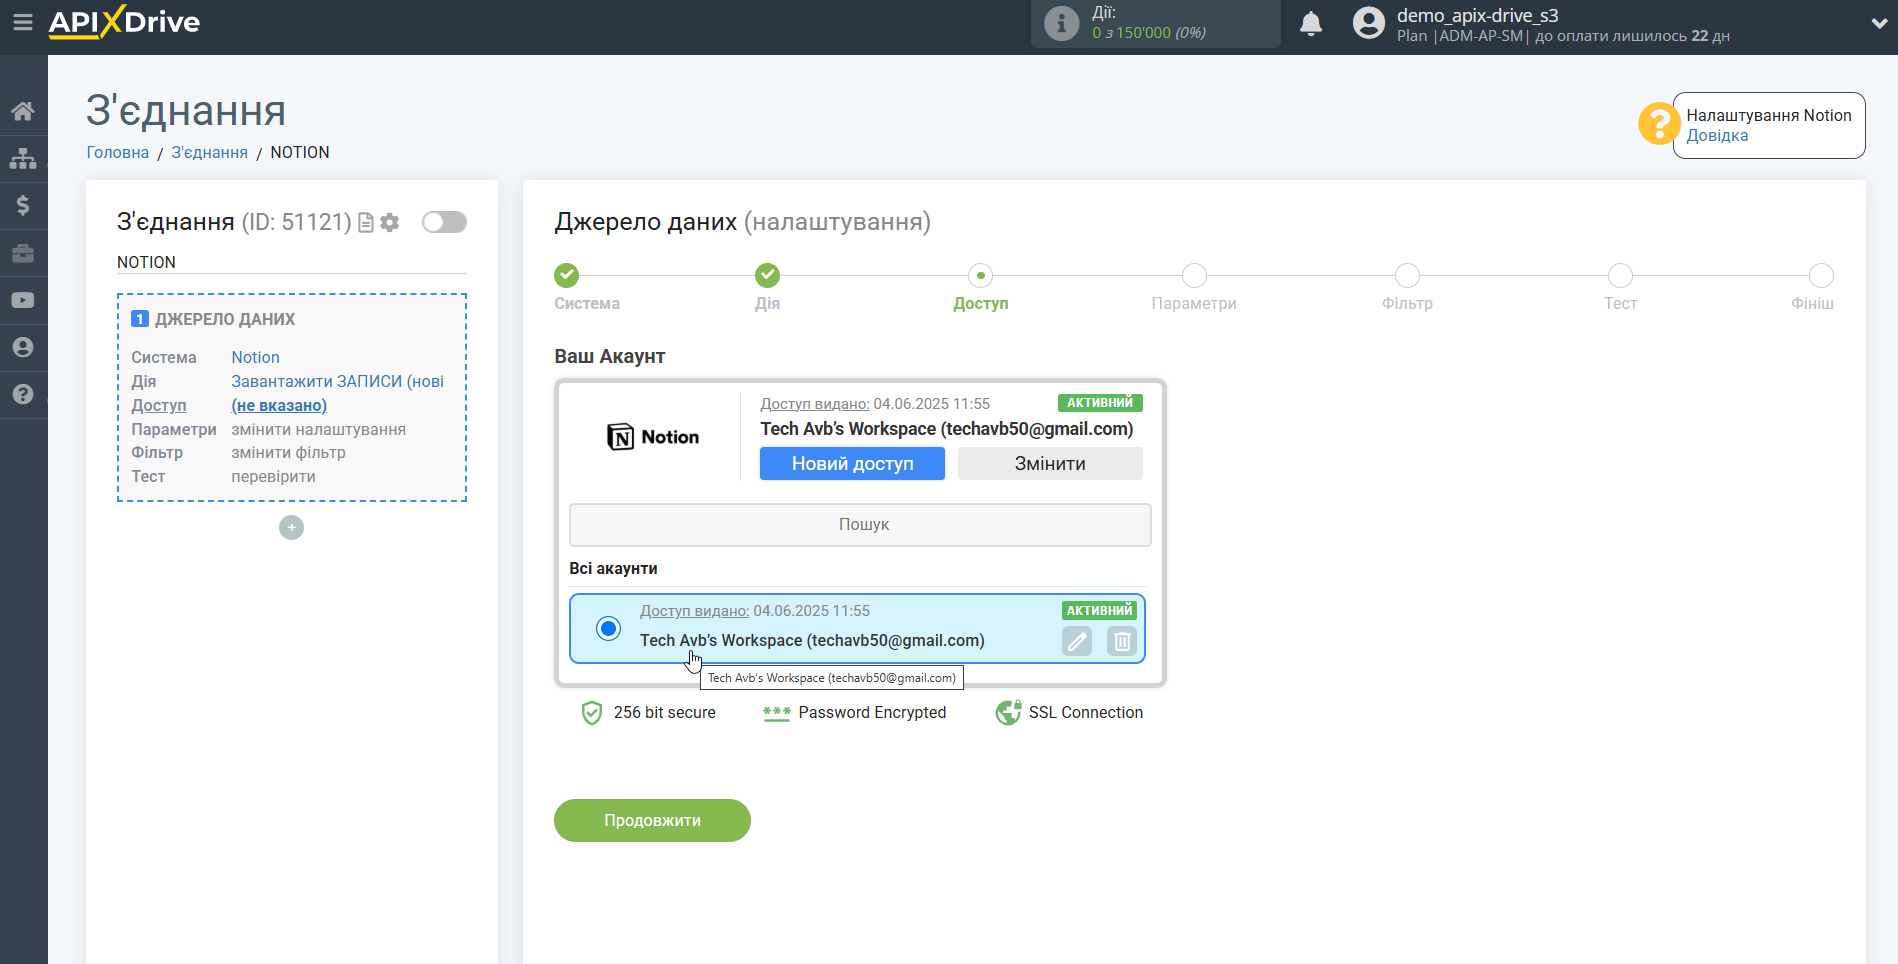Delete account with trash icon
The width and height of the screenshot is (1898, 964).
1122,642
